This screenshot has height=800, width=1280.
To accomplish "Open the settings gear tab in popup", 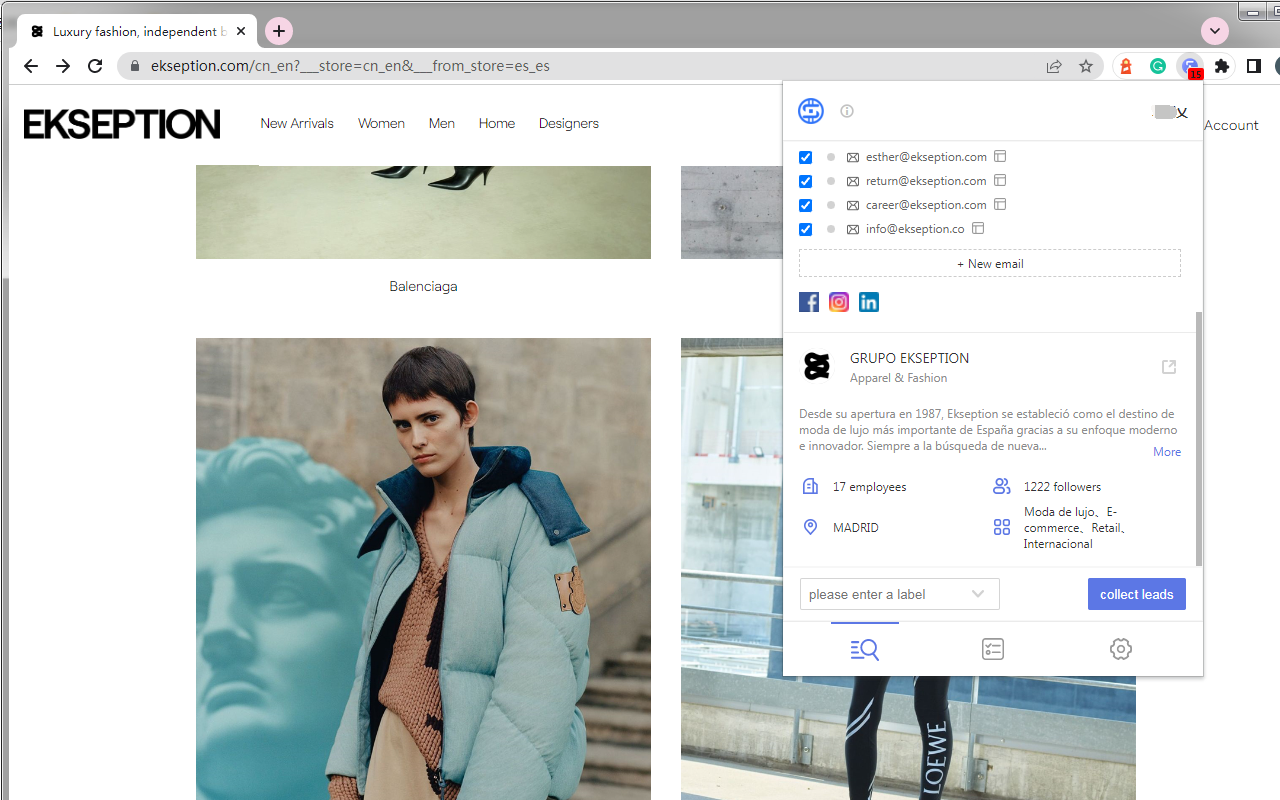I will [x=1121, y=649].
